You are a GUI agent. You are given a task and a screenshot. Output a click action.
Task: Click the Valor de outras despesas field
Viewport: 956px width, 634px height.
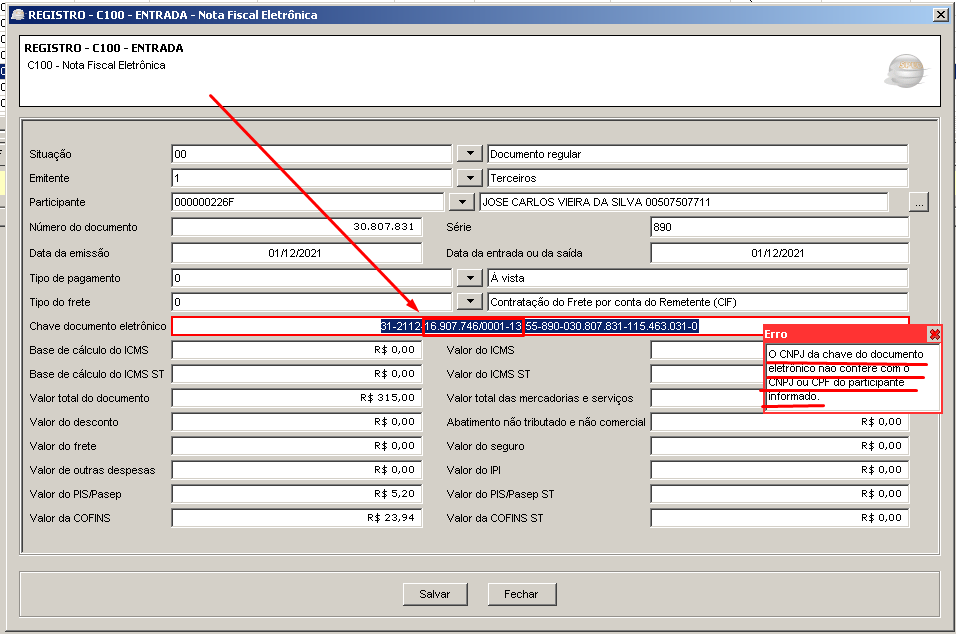[x=296, y=470]
